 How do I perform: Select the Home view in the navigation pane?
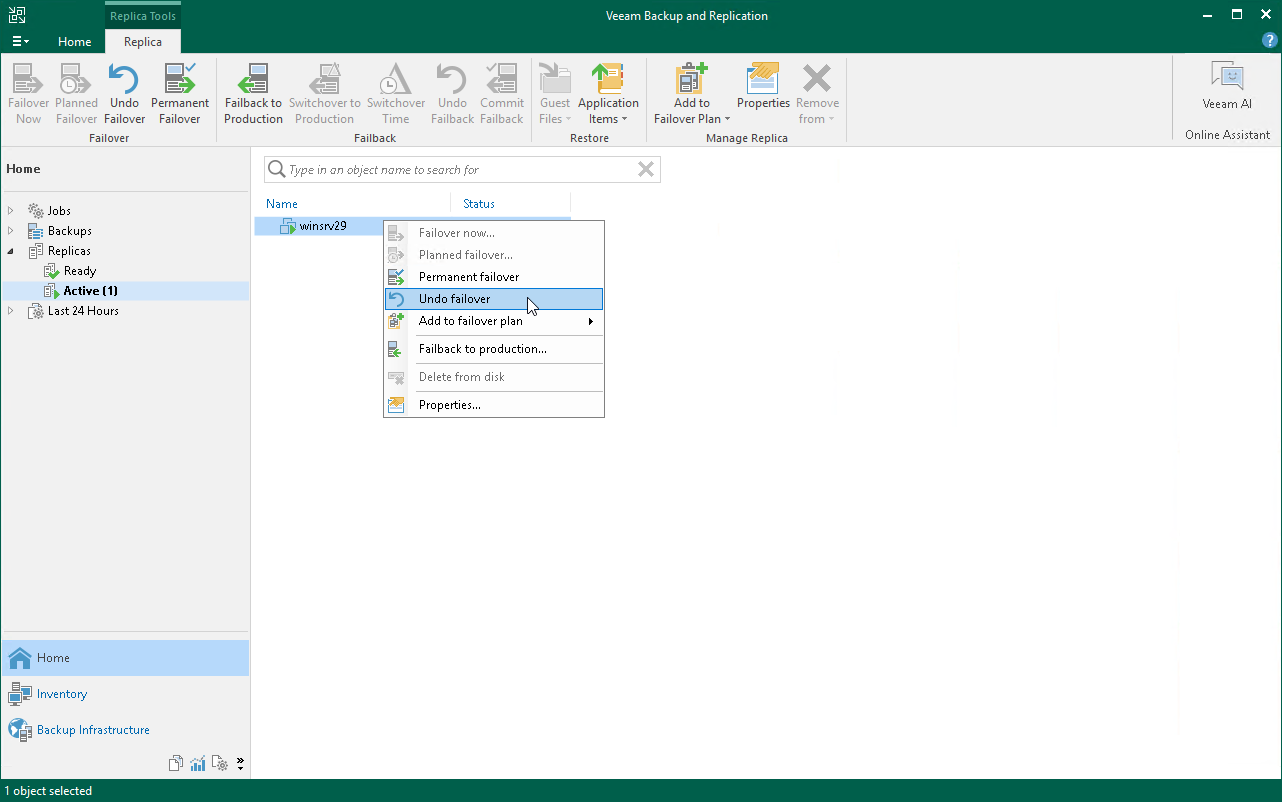tap(125, 658)
